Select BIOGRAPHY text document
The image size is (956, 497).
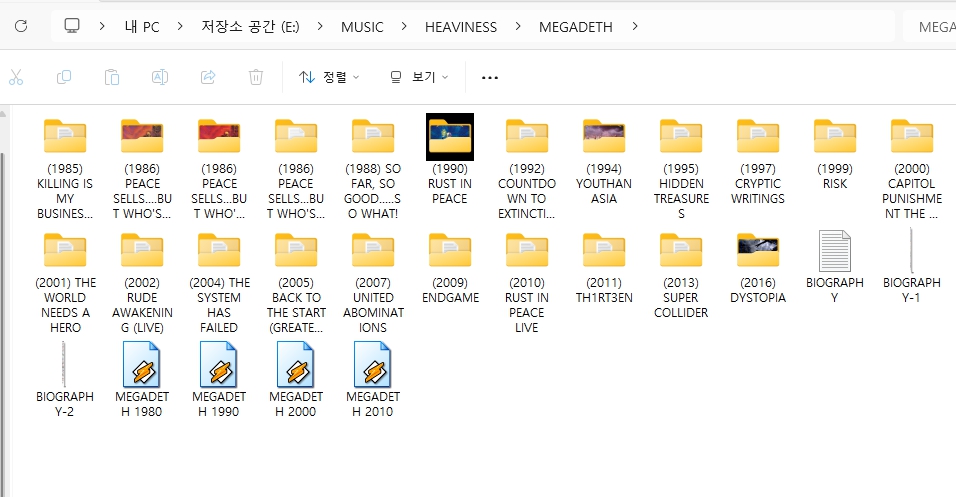coord(835,268)
